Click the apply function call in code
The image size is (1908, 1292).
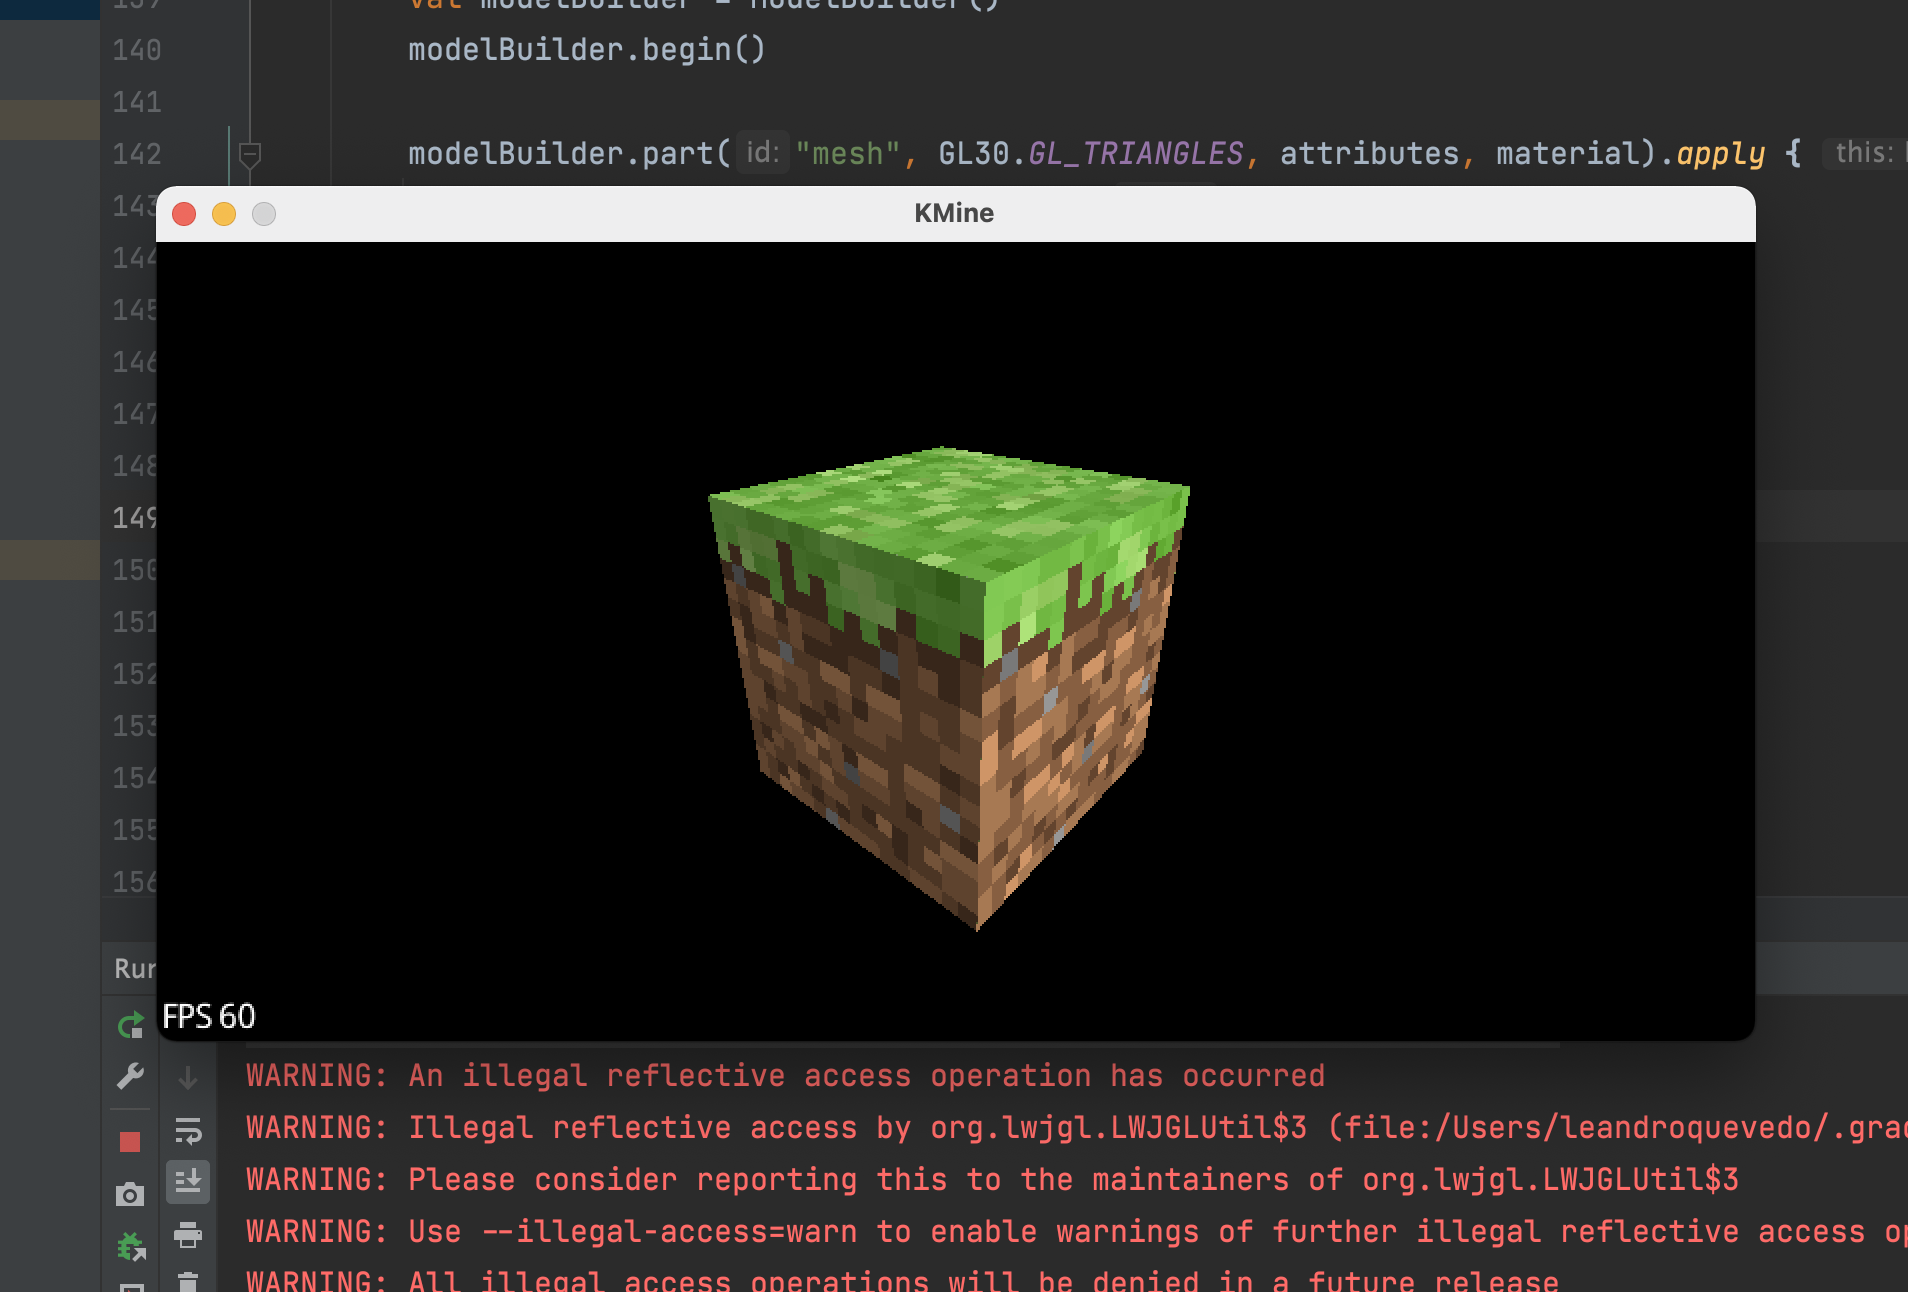coord(1721,154)
